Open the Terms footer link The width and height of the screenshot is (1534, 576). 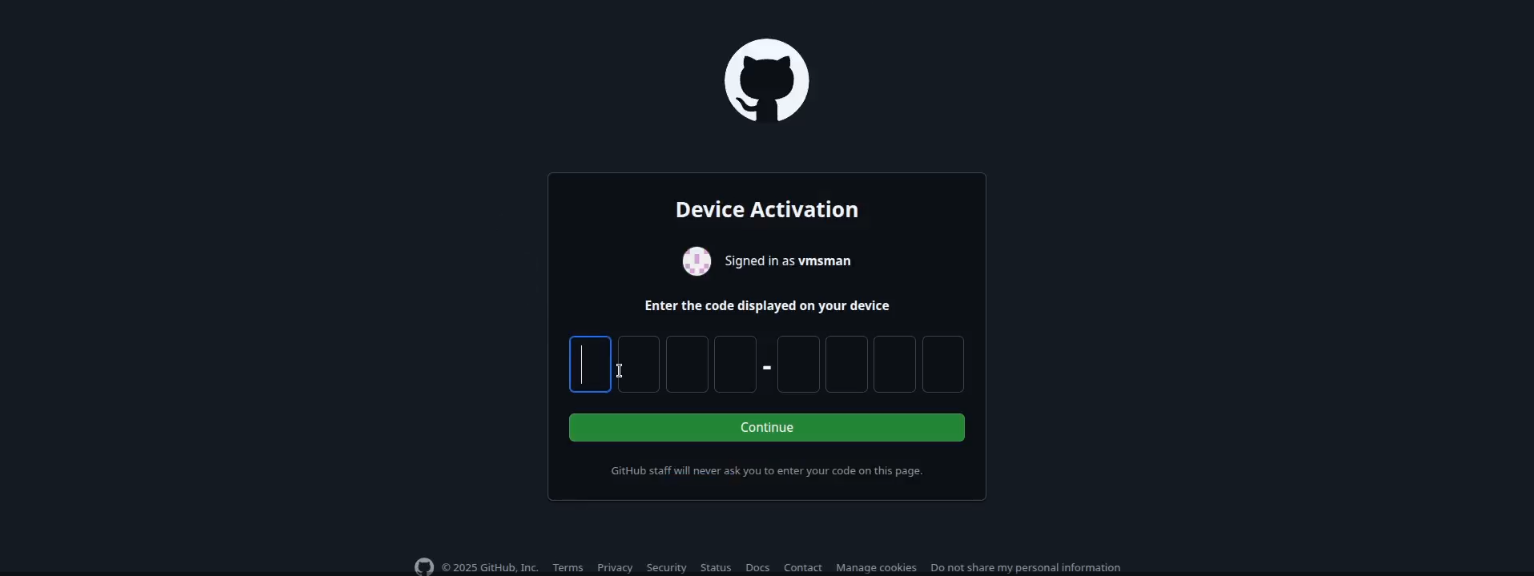567,567
